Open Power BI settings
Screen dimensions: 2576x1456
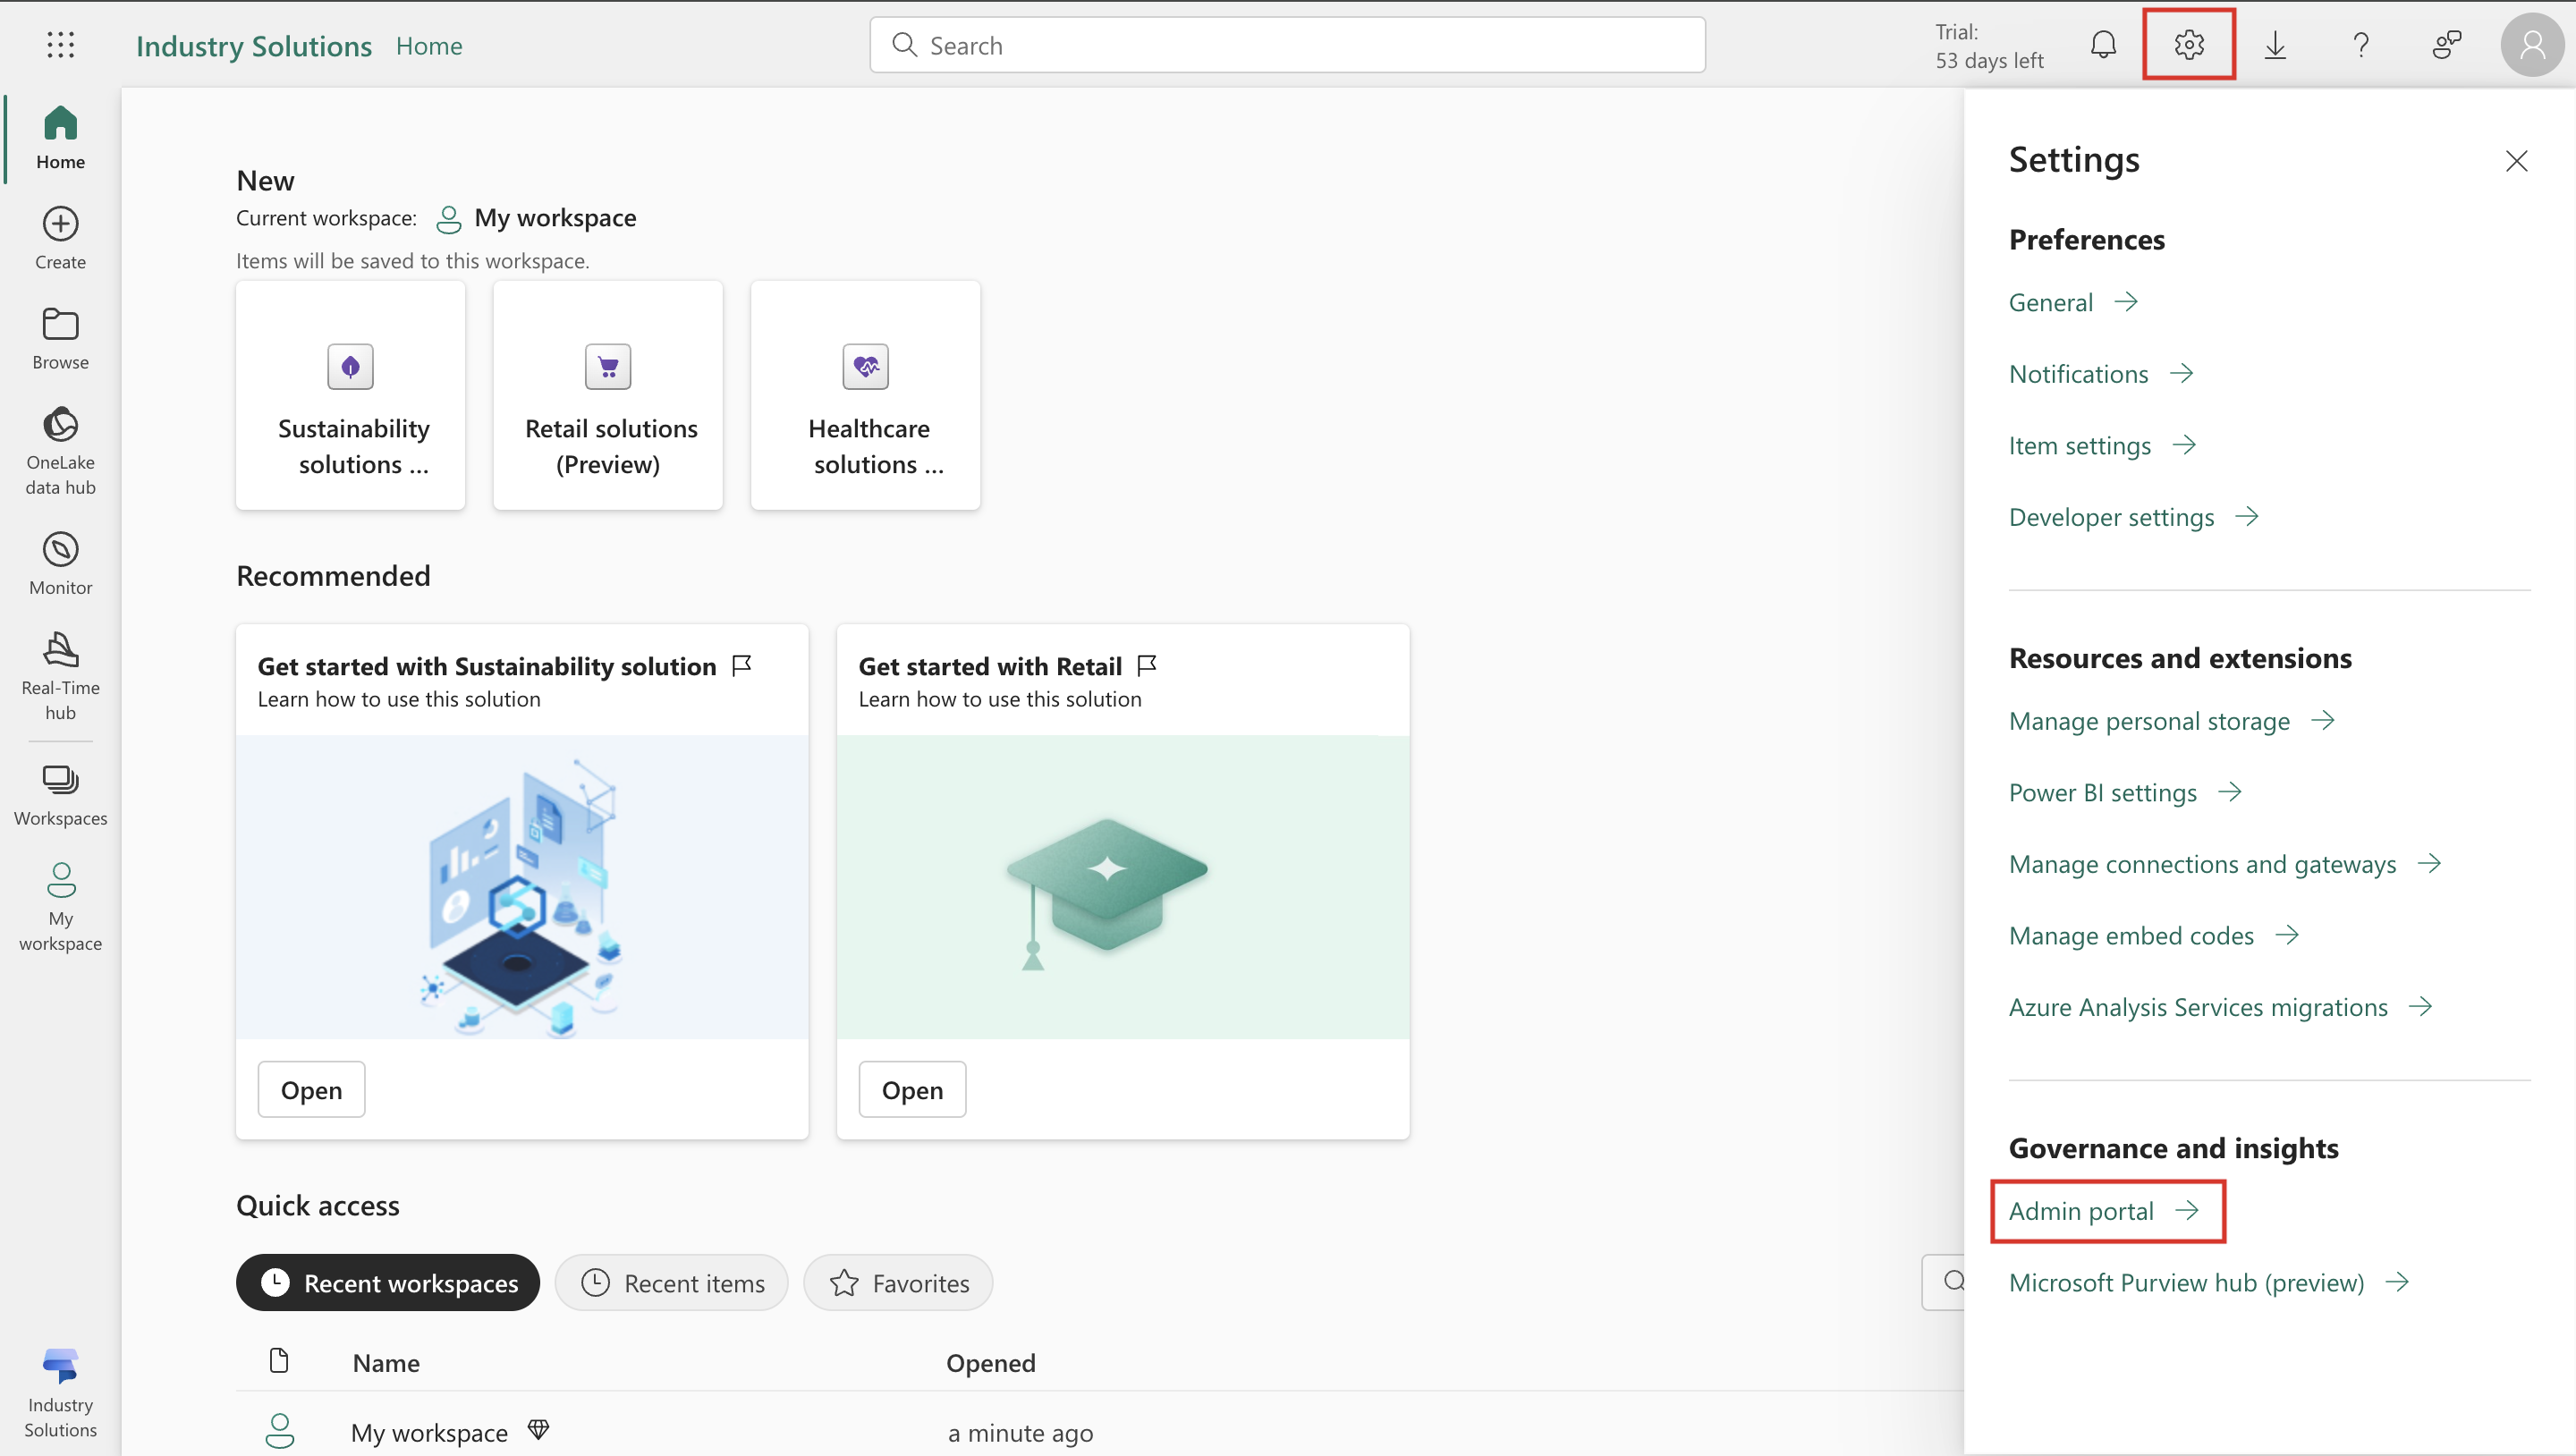[2125, 792]
